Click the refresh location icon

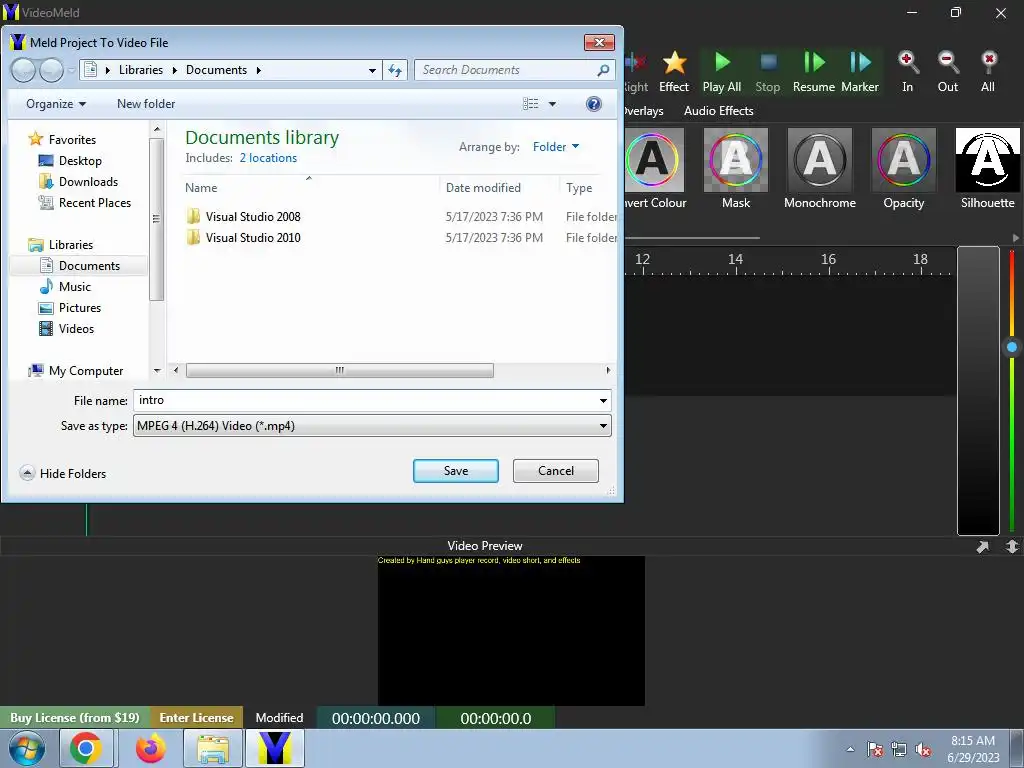point(395,70)
